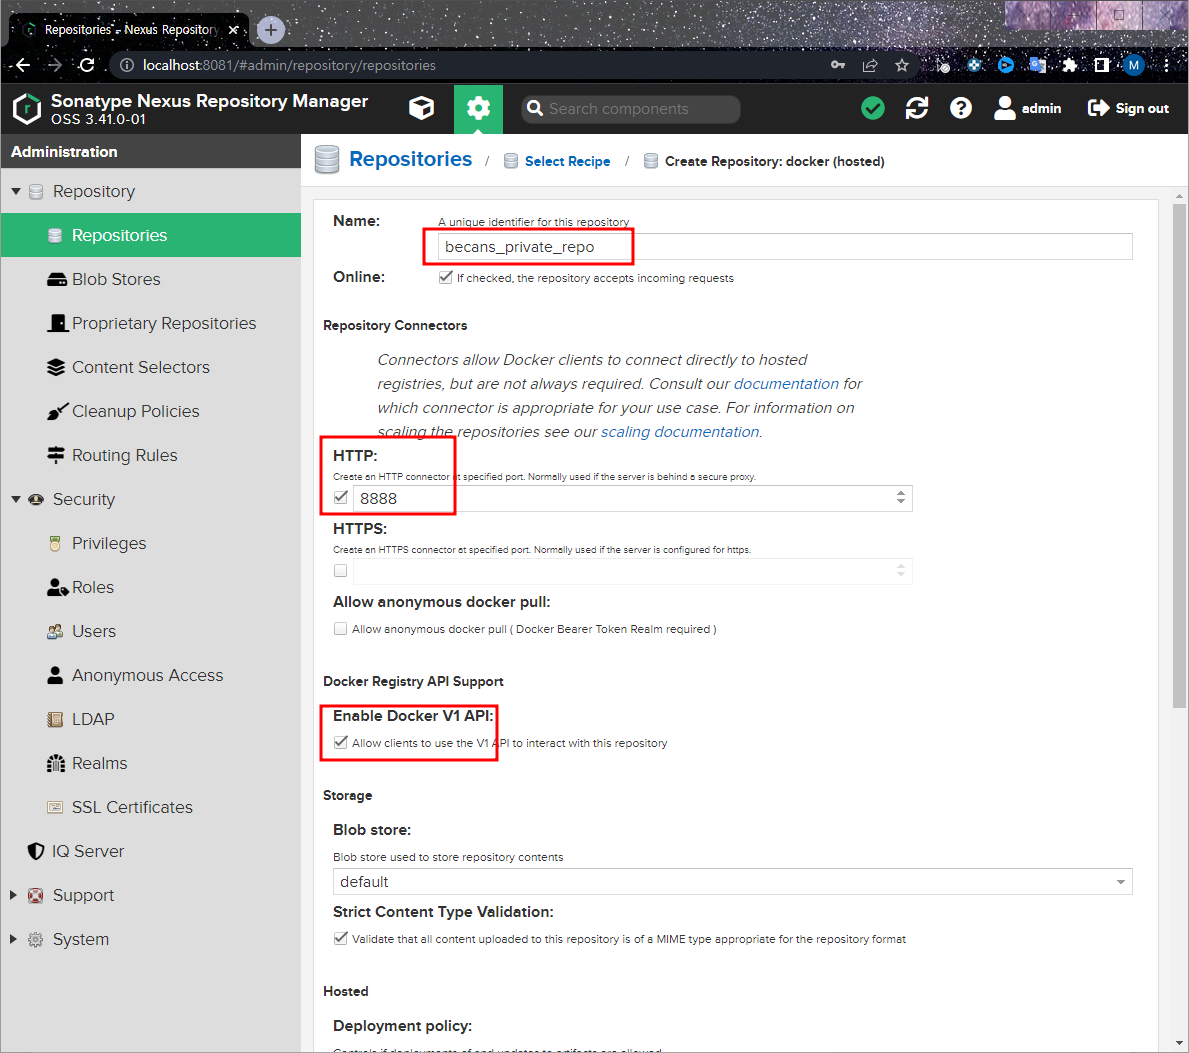The height and width of the screenshot is (1053, 1189).
Task: Click the Refresh icon in the header
Action: coord(917,108)
